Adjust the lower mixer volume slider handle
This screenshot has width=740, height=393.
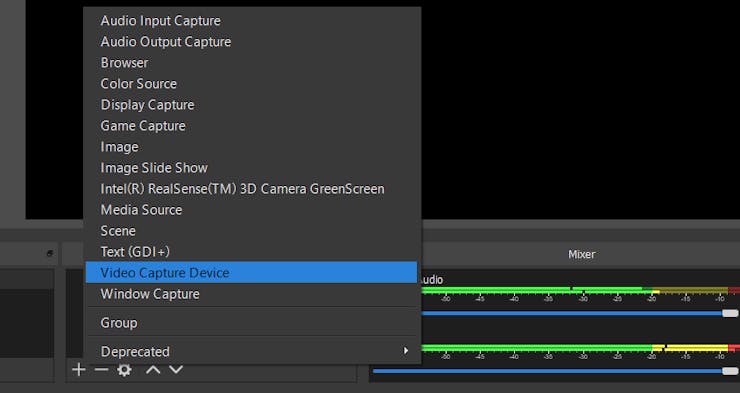[730, 371]
